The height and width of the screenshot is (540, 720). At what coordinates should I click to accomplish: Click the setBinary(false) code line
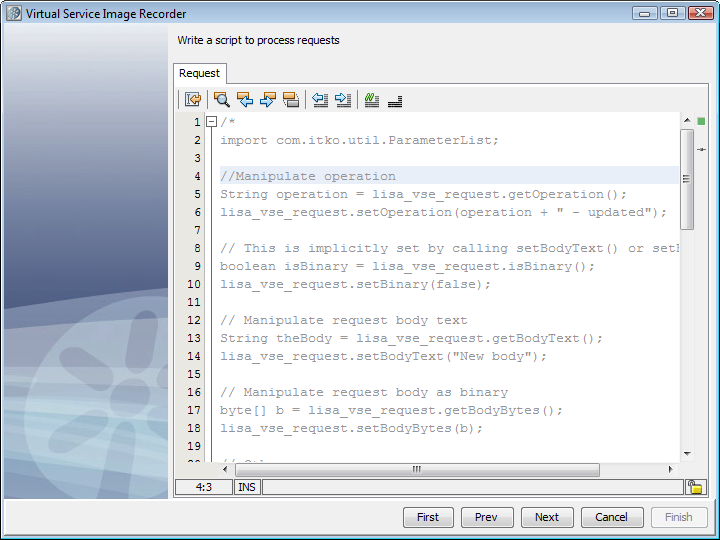[355, 284]
